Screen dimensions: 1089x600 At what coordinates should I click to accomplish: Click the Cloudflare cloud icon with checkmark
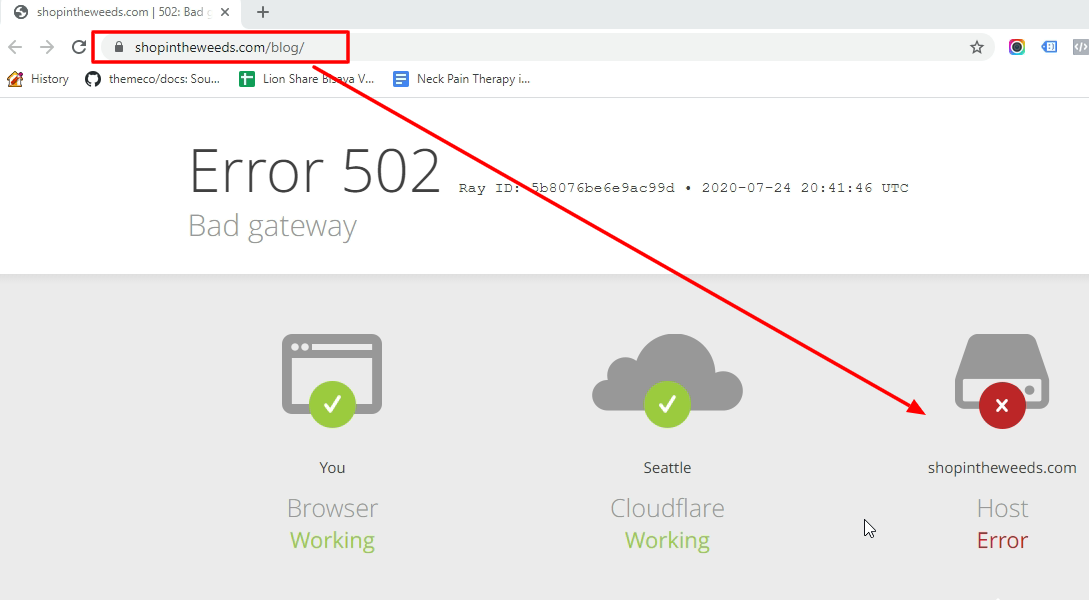click(x=667, y=379)
